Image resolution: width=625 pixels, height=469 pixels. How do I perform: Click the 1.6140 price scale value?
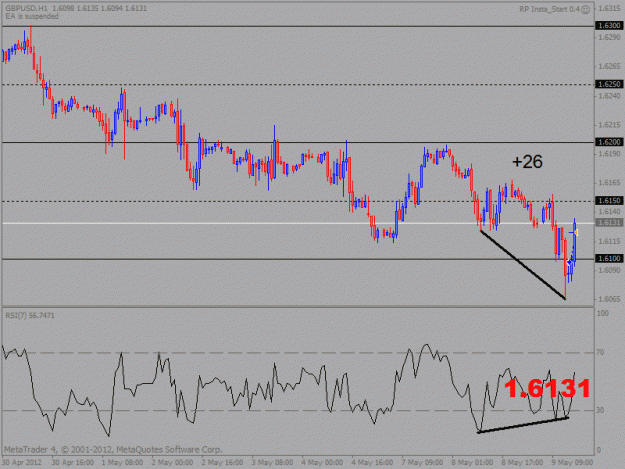coord(609,212)
